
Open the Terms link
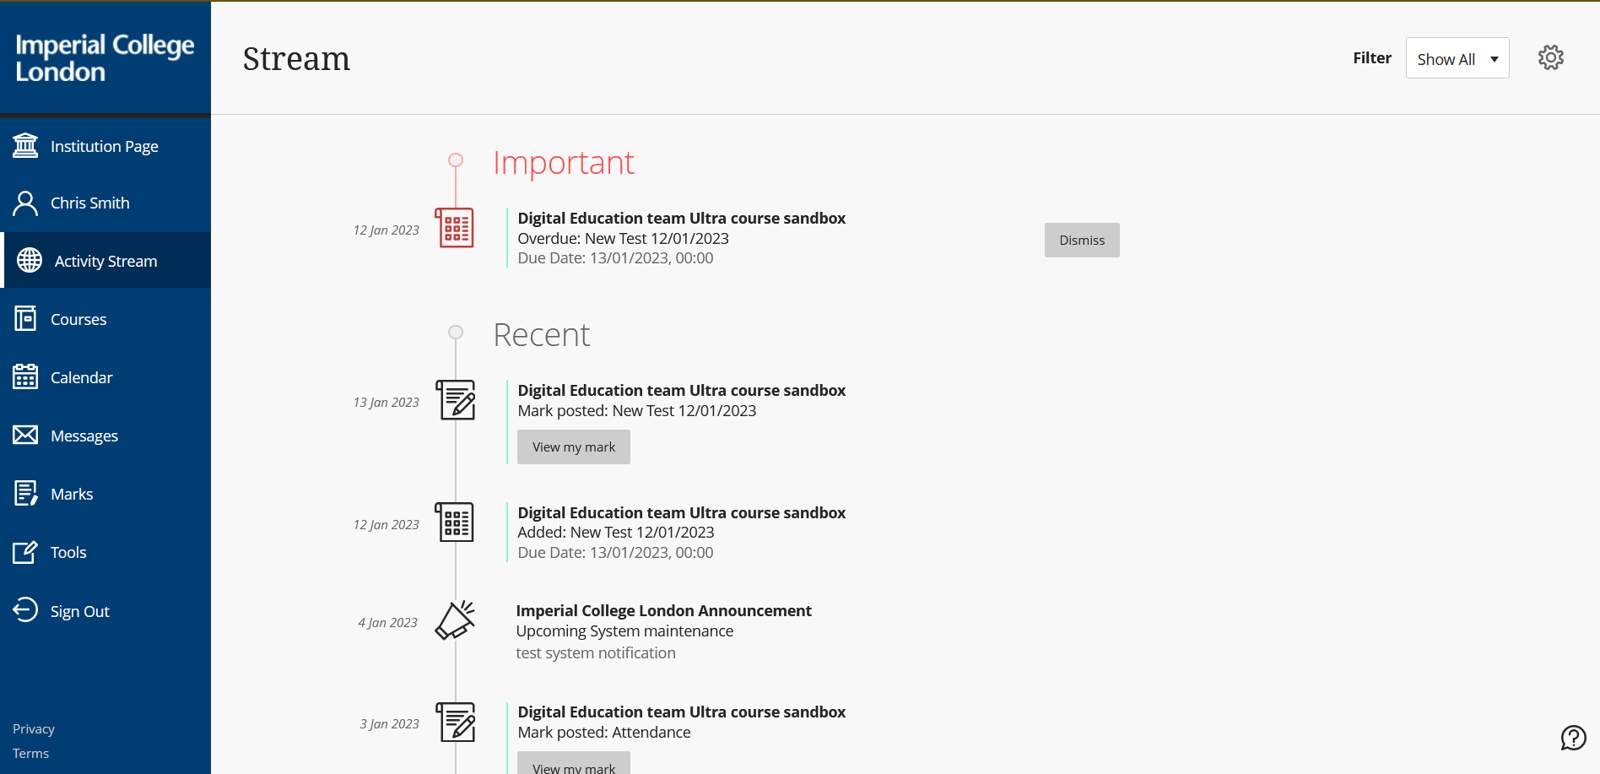[31, 754]
